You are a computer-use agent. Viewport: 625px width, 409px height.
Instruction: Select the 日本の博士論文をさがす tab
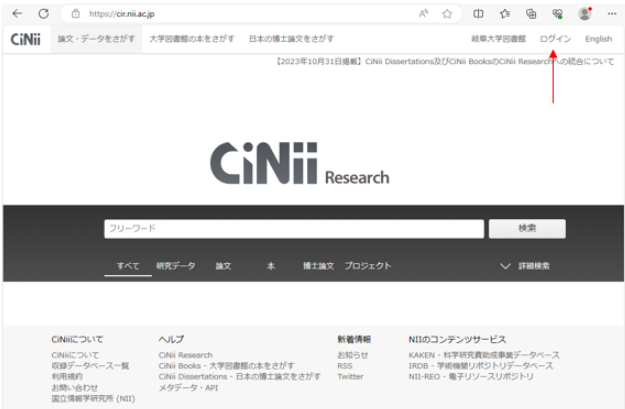291,39
